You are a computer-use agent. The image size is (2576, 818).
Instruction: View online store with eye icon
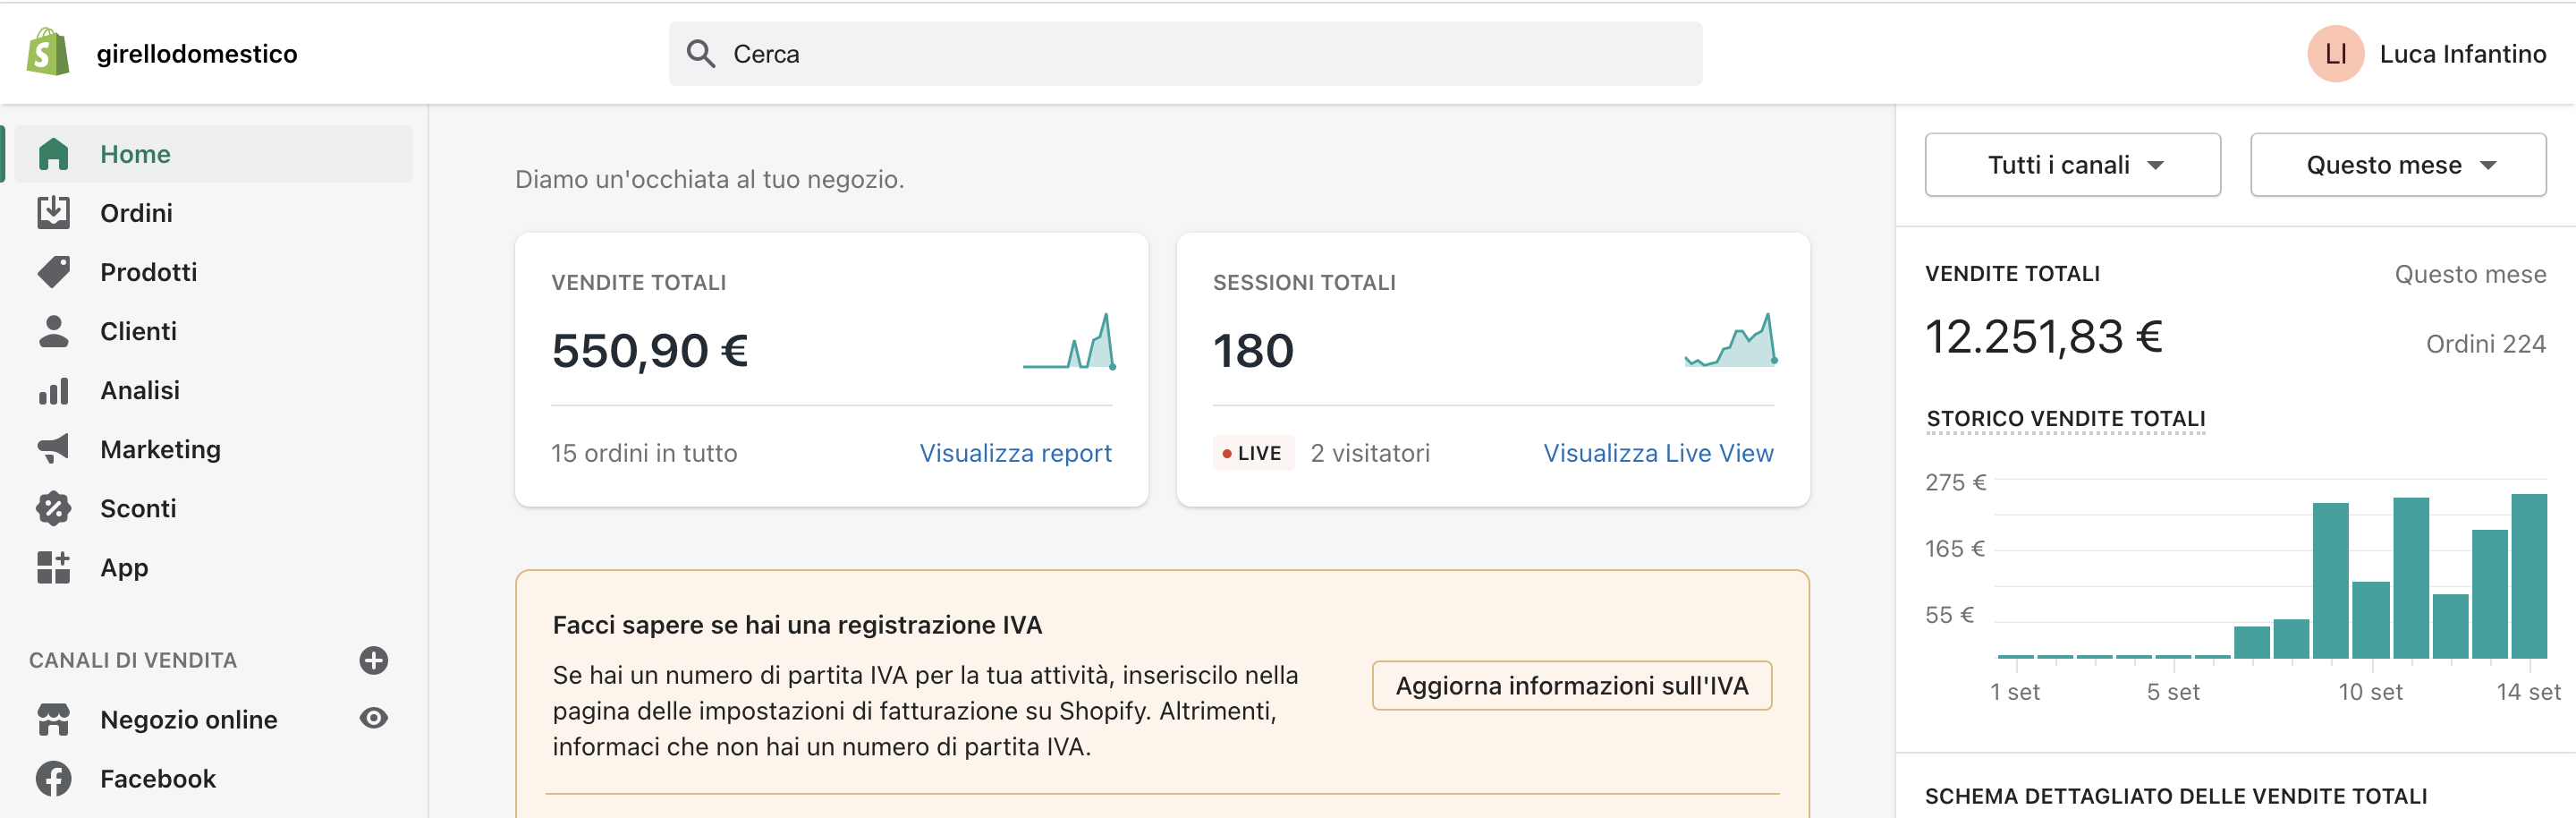373,718
